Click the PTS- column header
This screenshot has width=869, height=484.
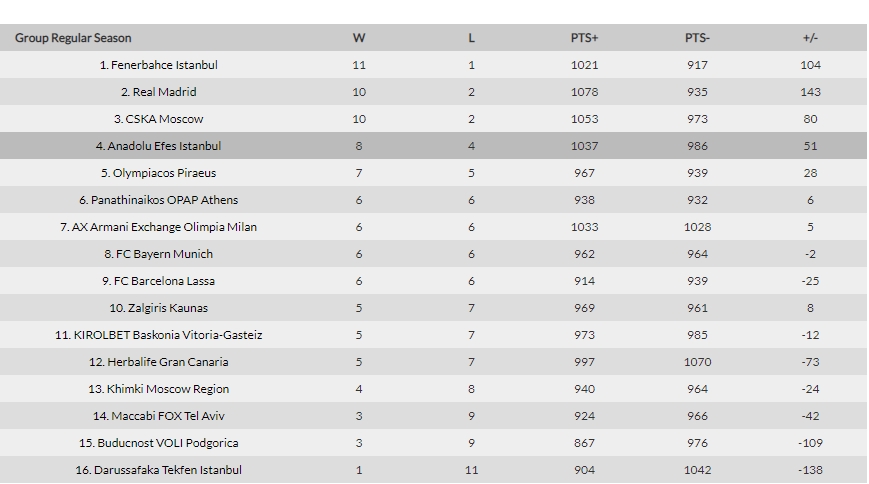(697, 38)
